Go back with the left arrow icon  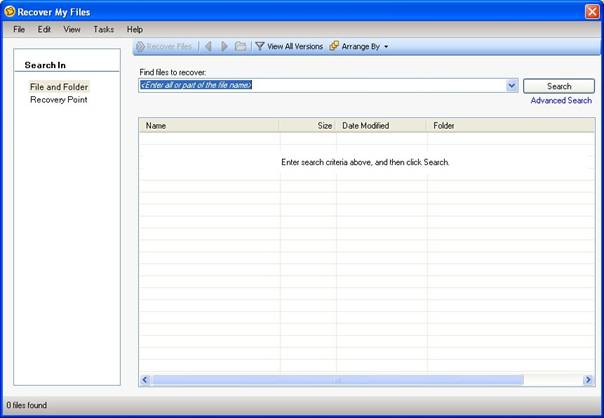(x=208, y=47)
